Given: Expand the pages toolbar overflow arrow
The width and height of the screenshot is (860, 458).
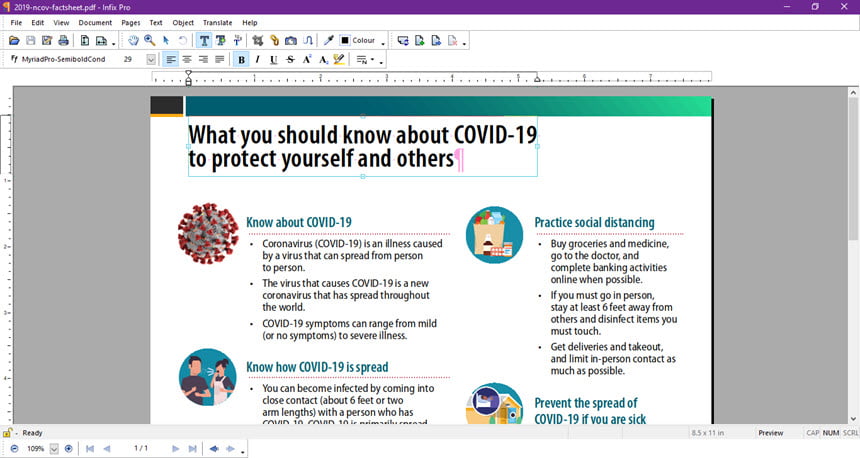Looking at the screenshot, I should click(465, 43).
